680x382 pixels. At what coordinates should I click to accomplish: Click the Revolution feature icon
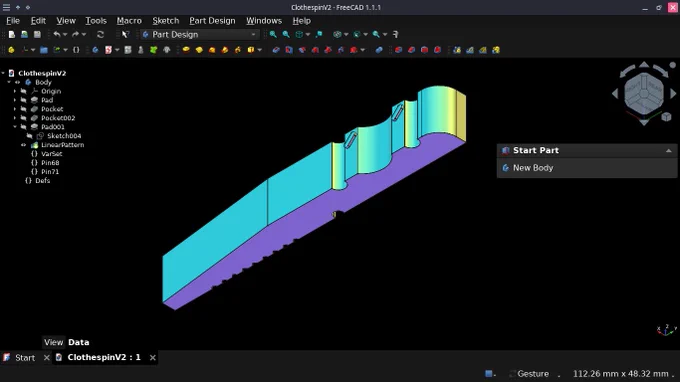pyautogui.click(x=199, y=50)
